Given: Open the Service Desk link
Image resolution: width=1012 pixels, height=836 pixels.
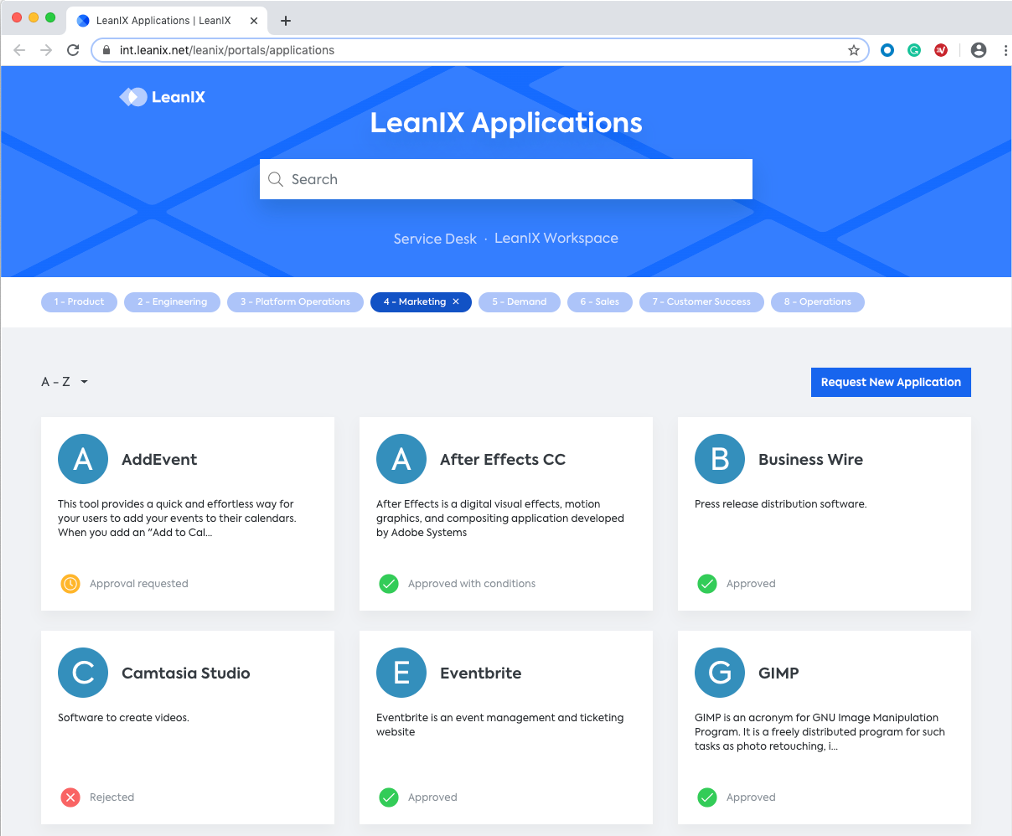Looking at the screenshot, I should pyautogui.click(x=435, y=238).
